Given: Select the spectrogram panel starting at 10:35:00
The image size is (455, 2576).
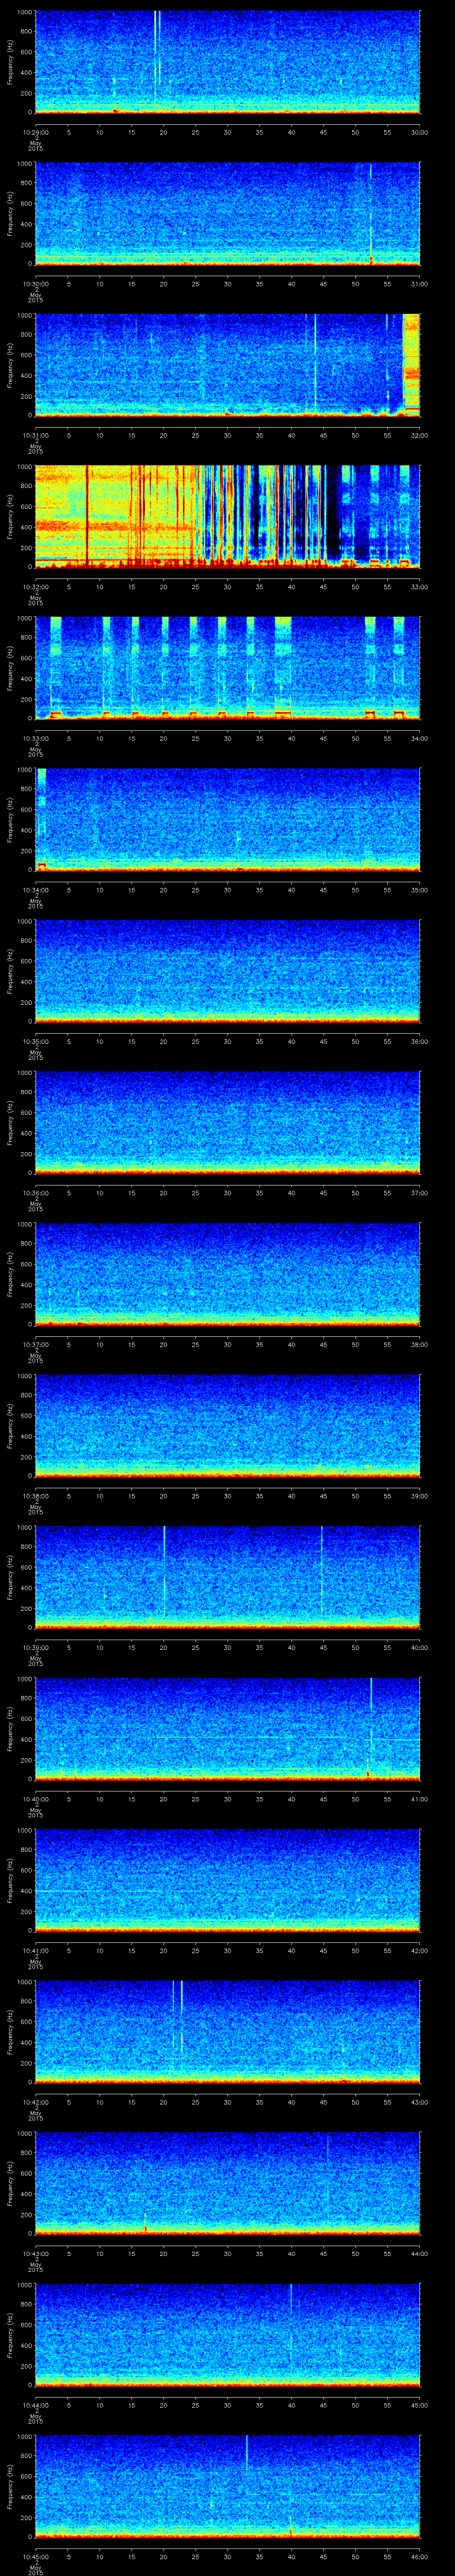Looking at the screenshot, I should pos(227,971).
